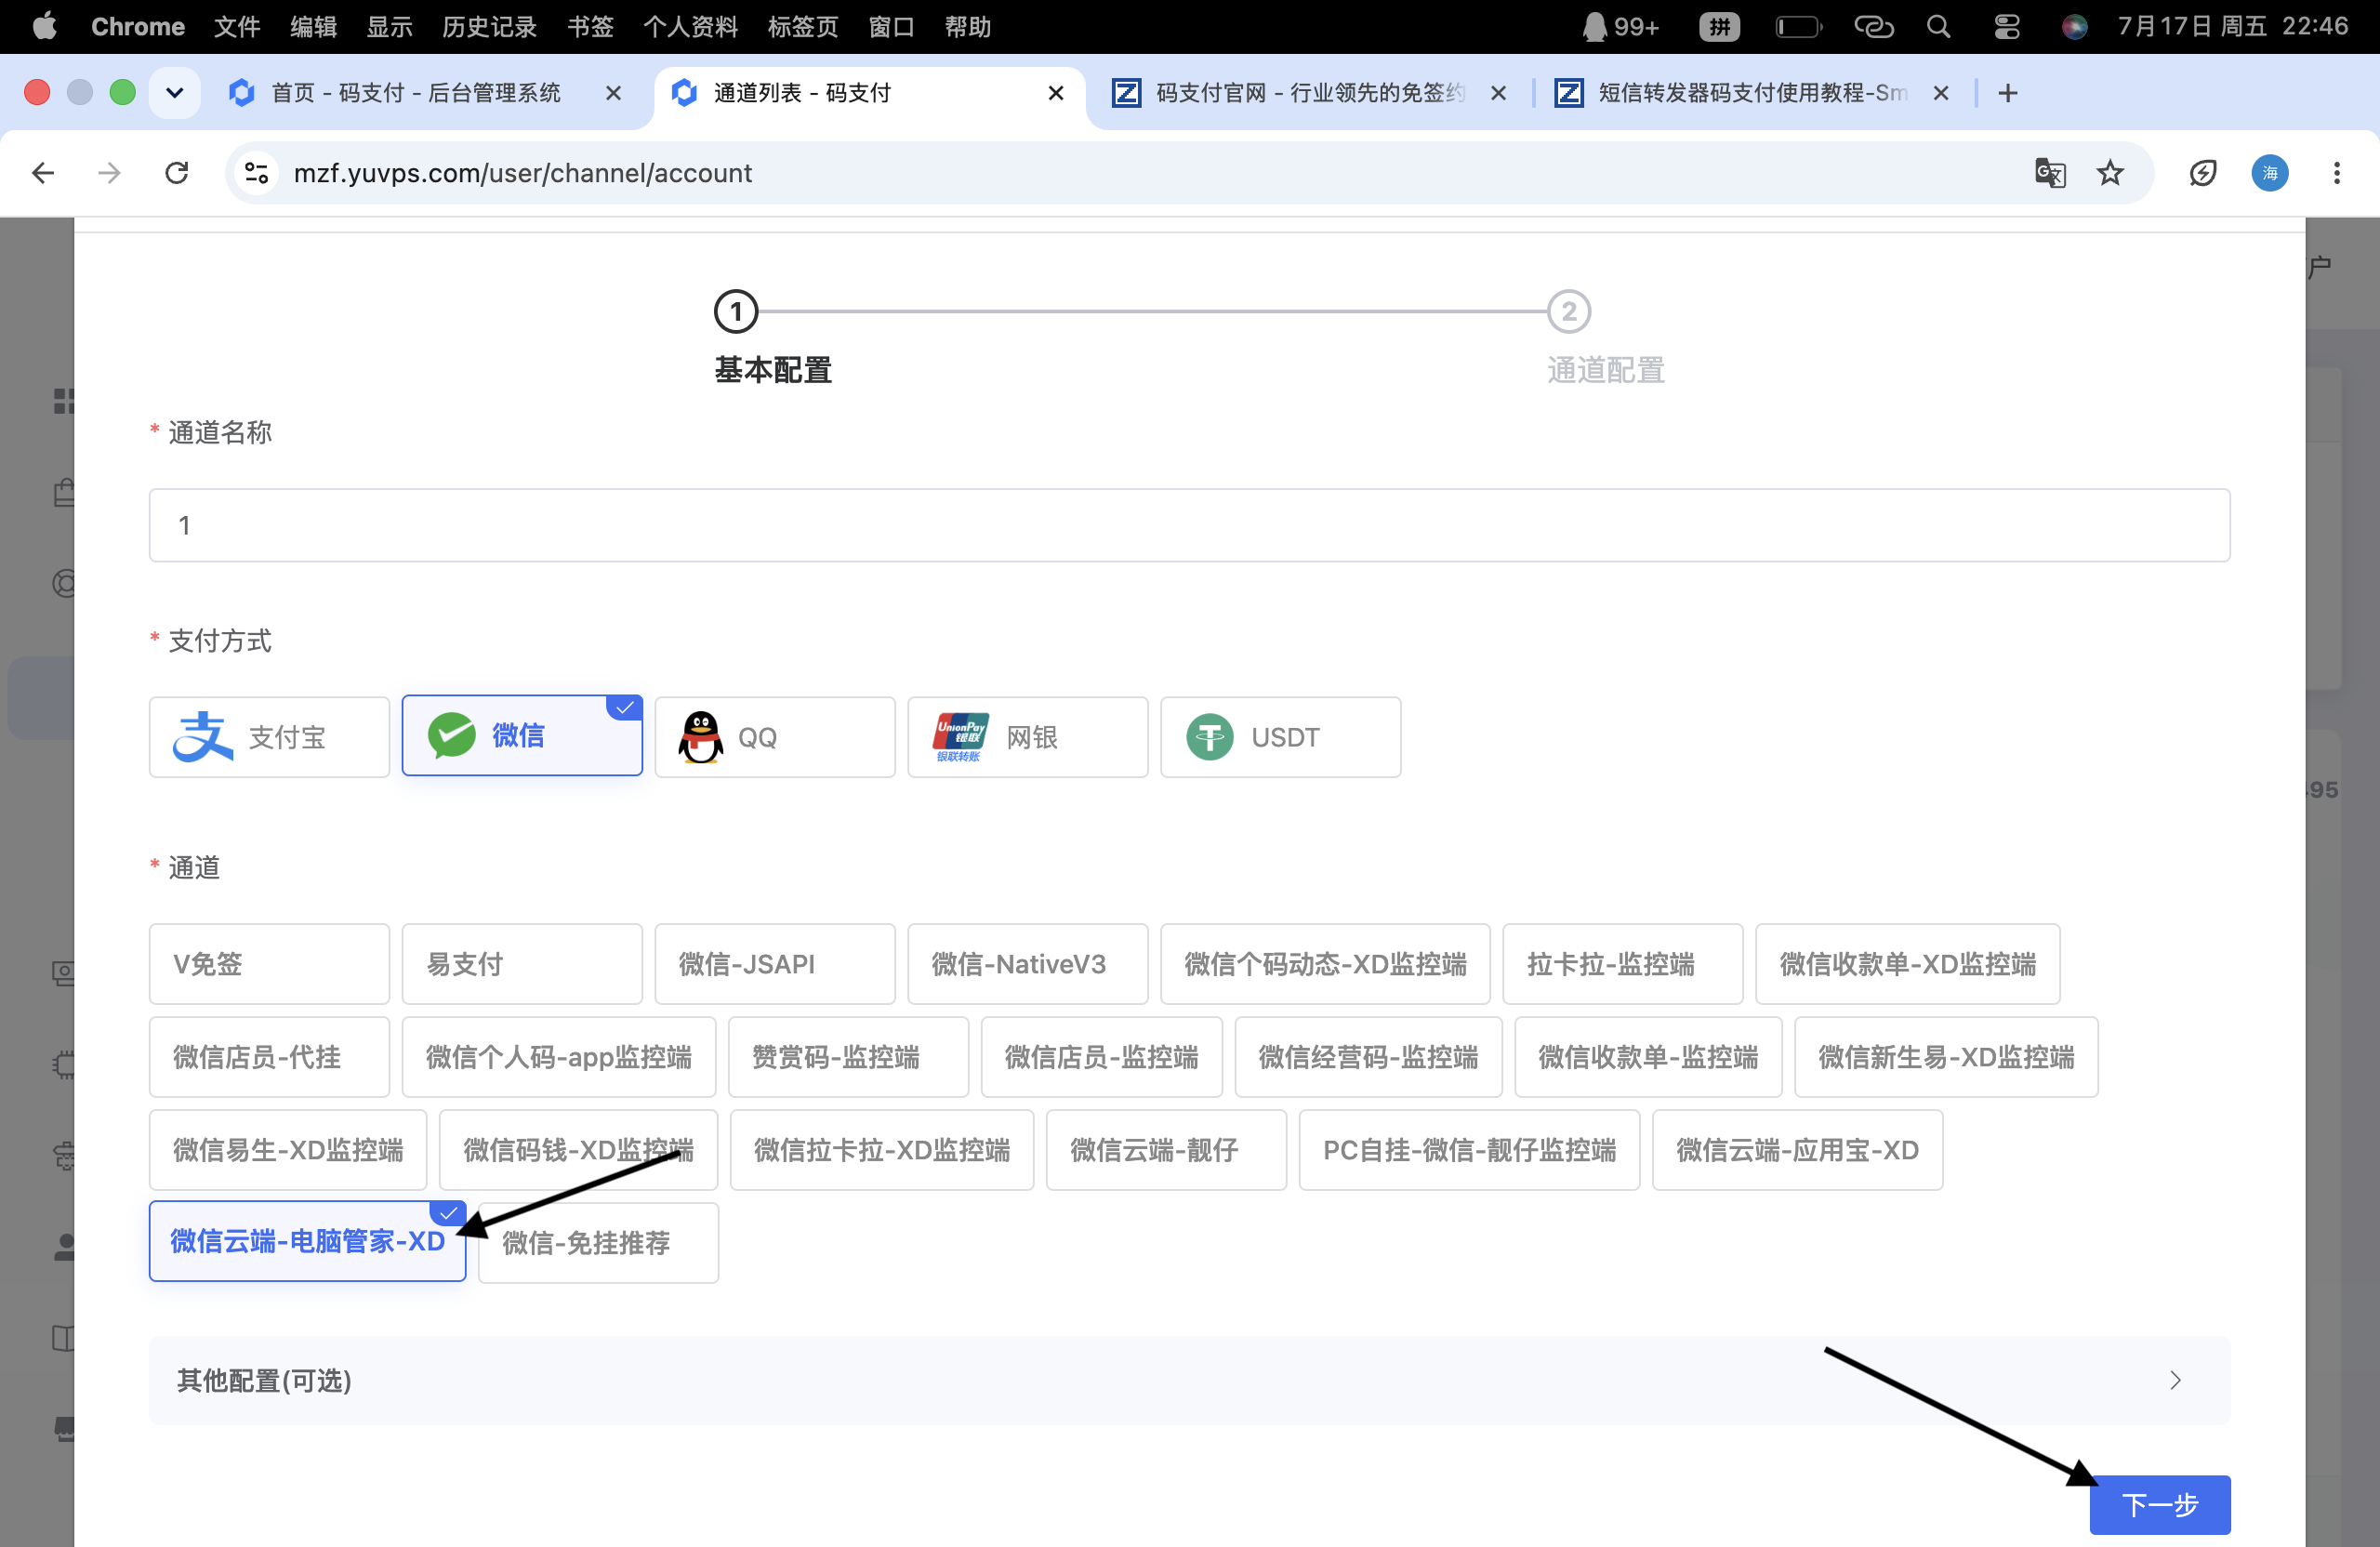This screenshot has width=2380, height=1547.
Task: Choose the 微信-免挂推荐 channel
Action: pyautogui.click(x=598, y=1243)
